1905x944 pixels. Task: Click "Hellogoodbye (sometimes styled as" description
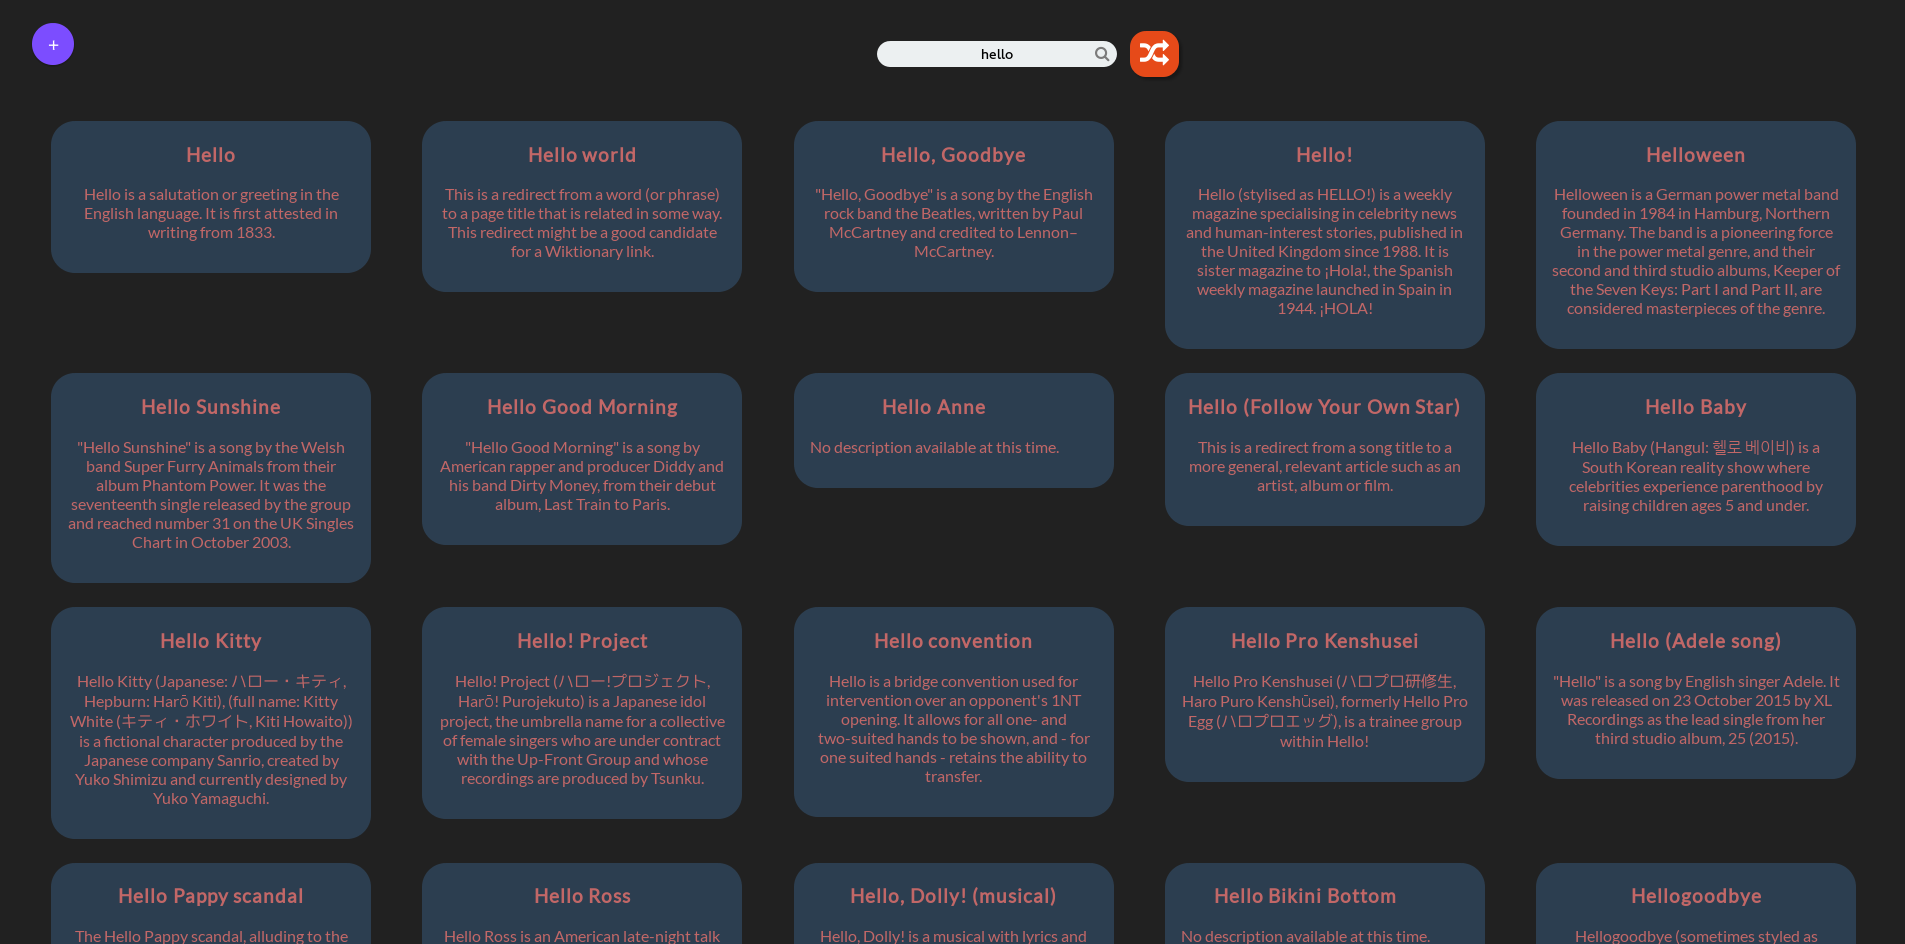[1696, 936]
